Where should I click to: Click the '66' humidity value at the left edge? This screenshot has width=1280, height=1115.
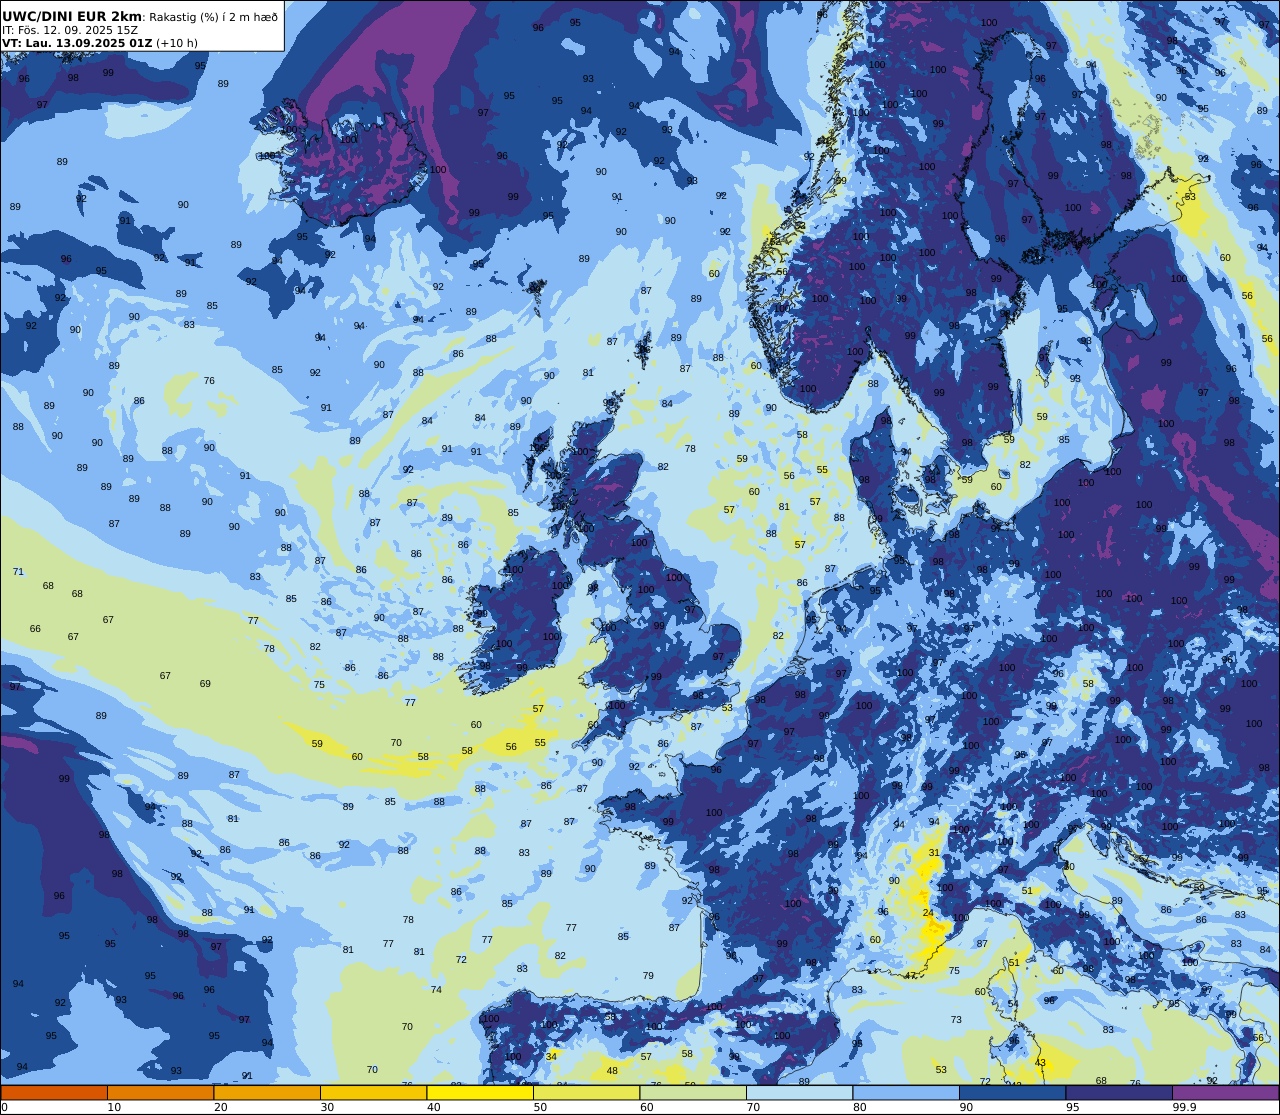tap(35, 629)
